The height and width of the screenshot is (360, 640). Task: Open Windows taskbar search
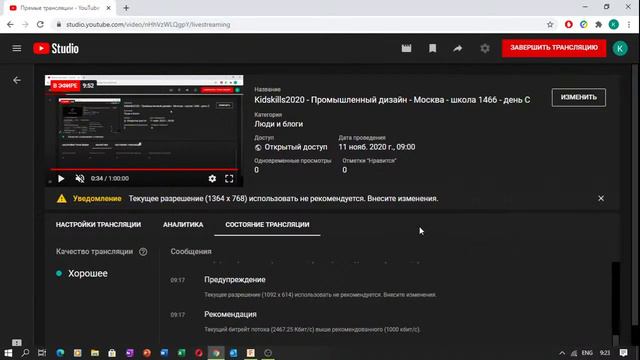(x=25, y=353)
